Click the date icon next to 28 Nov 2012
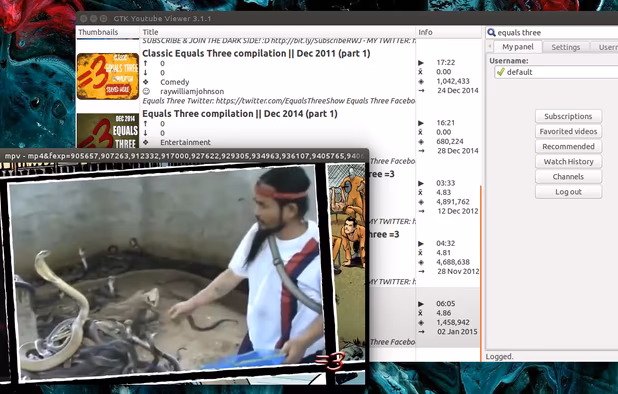 pyautogui.click(x=421, y=271)
